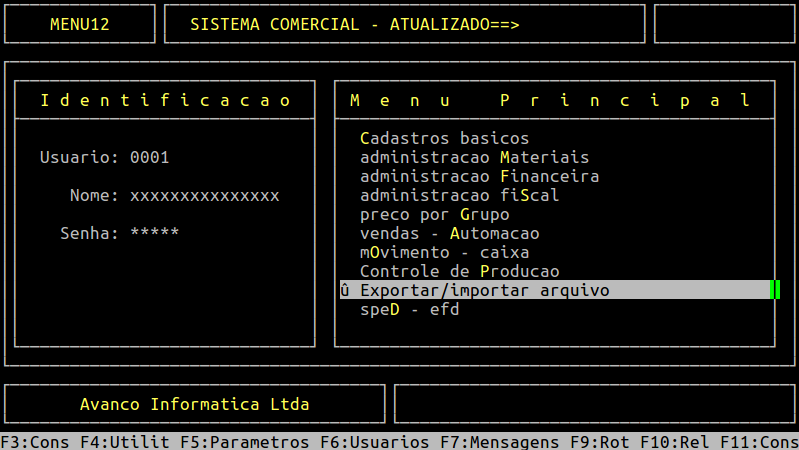Open Controle de Producao entry

pos(459,271)
